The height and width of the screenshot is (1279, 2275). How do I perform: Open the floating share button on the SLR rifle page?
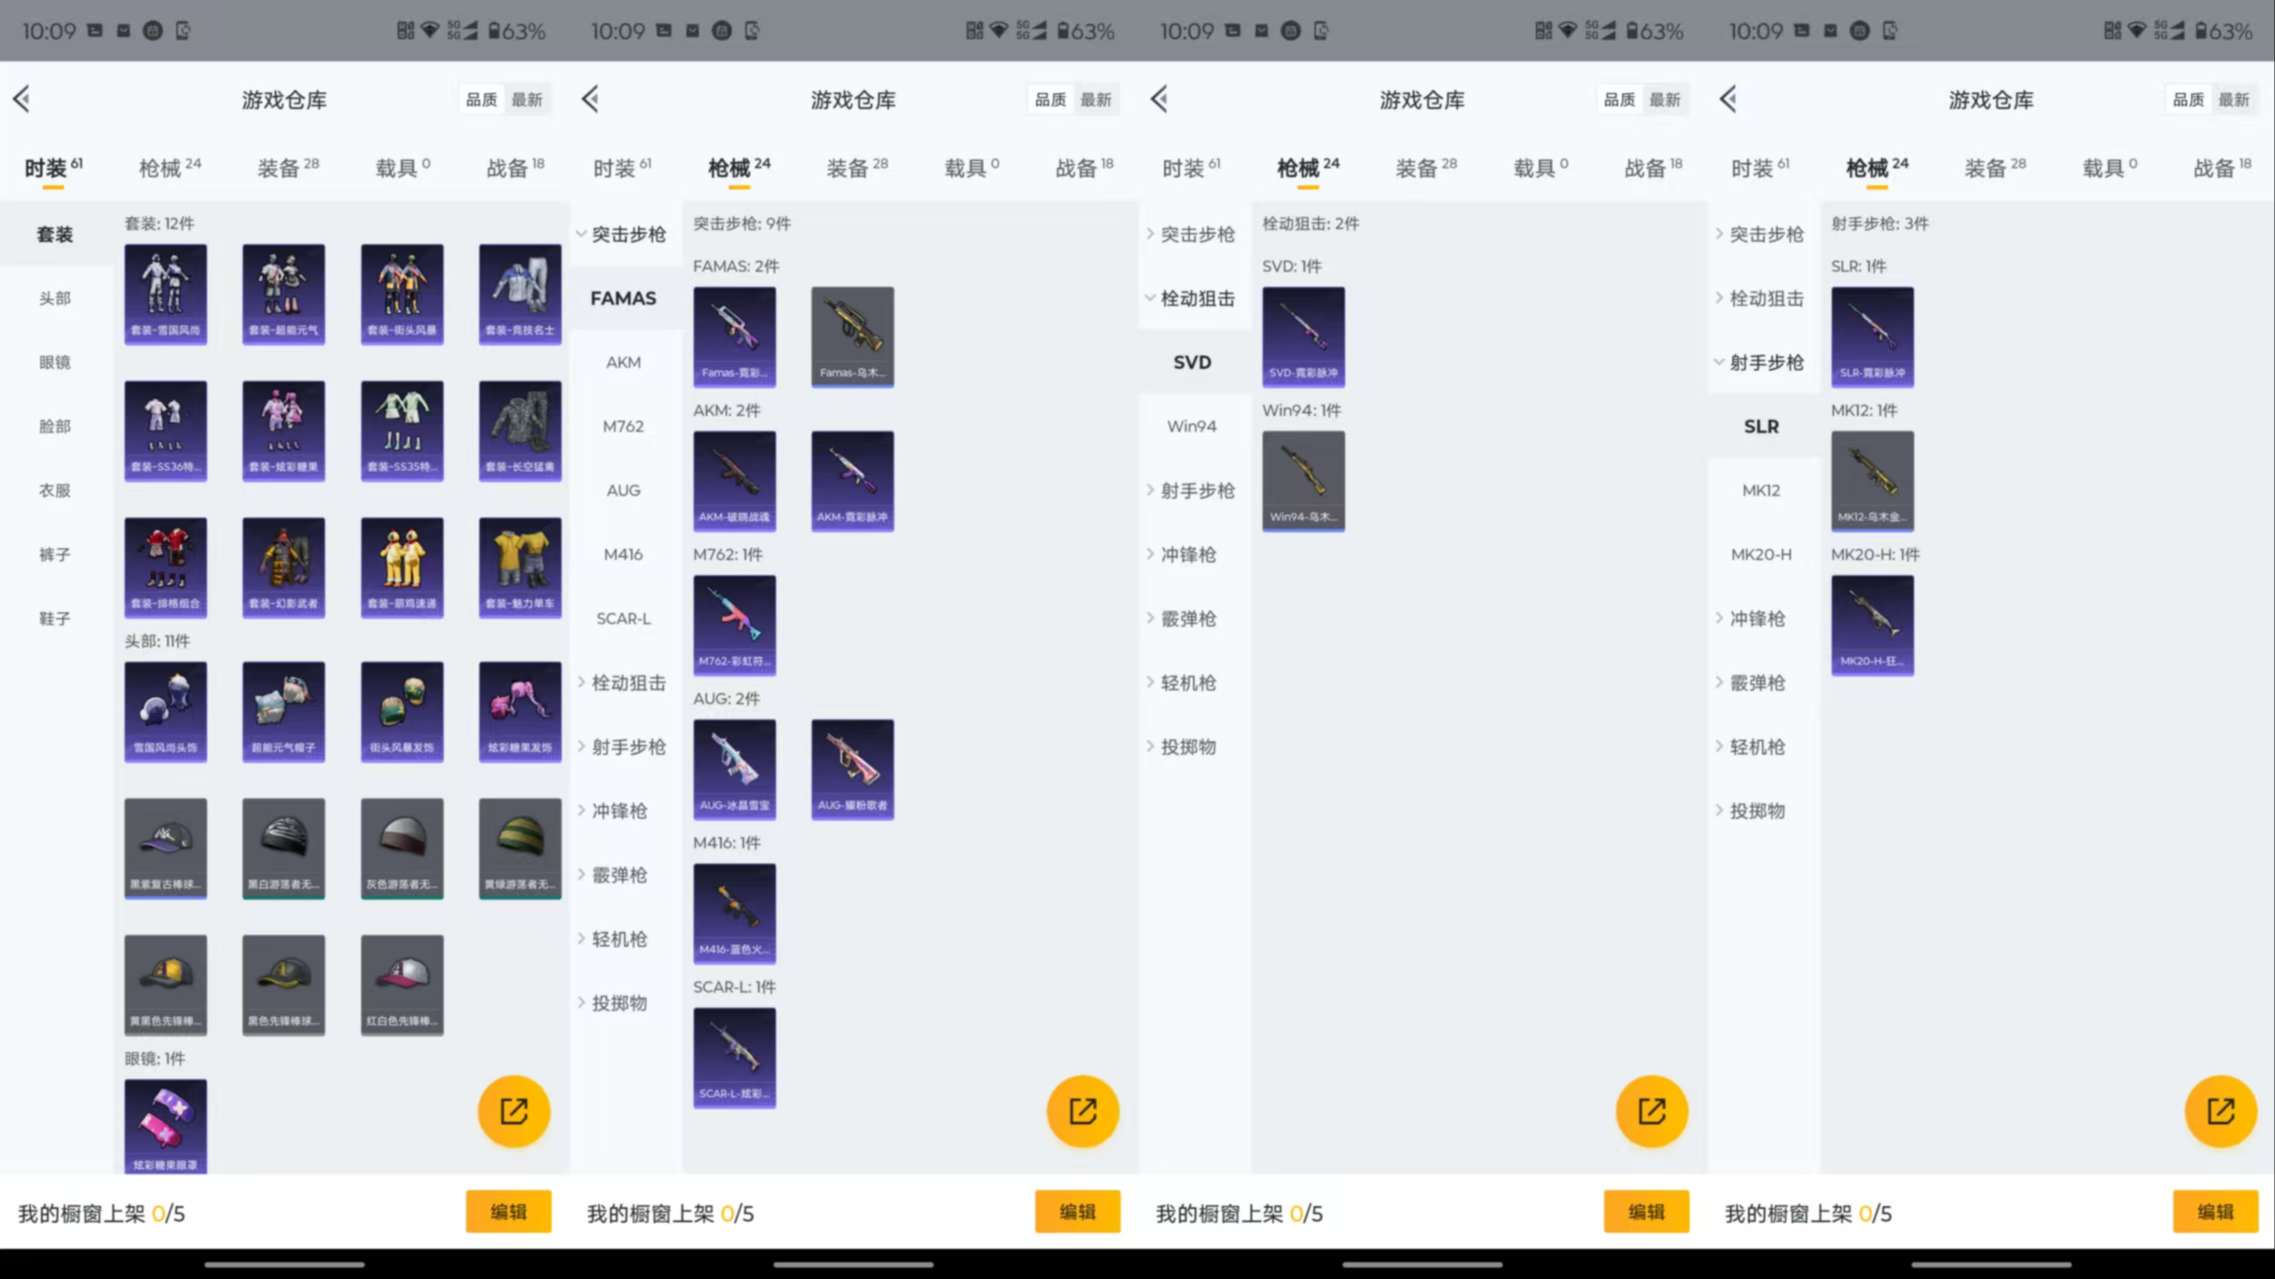[2220, 1111]
